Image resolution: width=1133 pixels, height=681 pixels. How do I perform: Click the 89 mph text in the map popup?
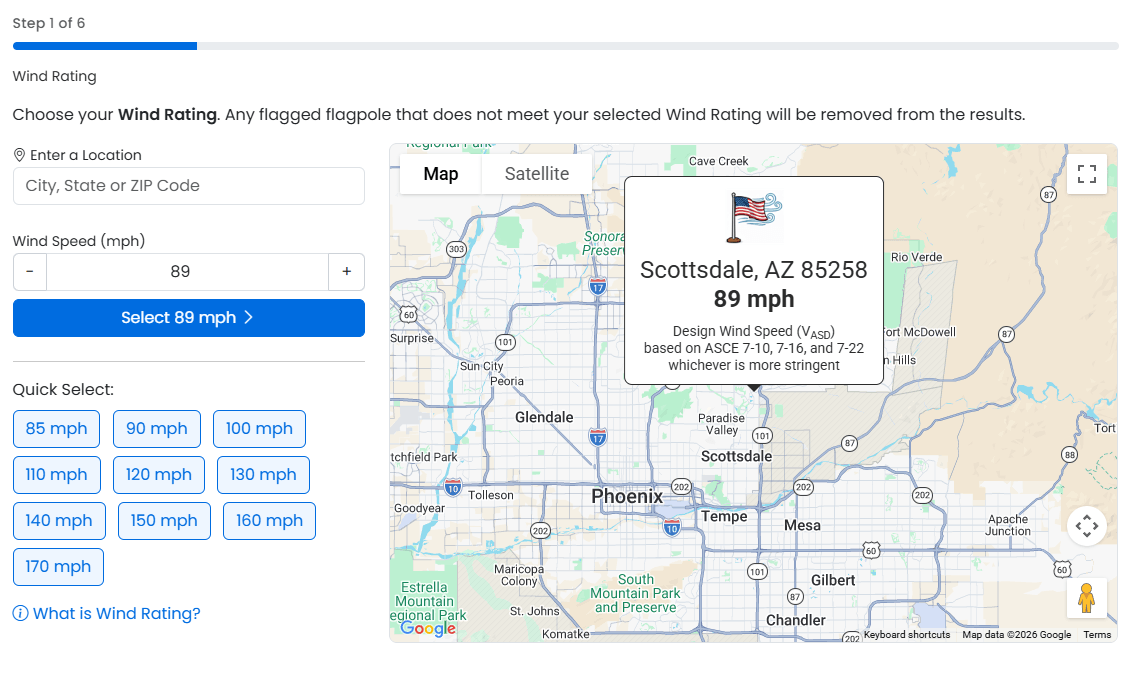point(754,299)
